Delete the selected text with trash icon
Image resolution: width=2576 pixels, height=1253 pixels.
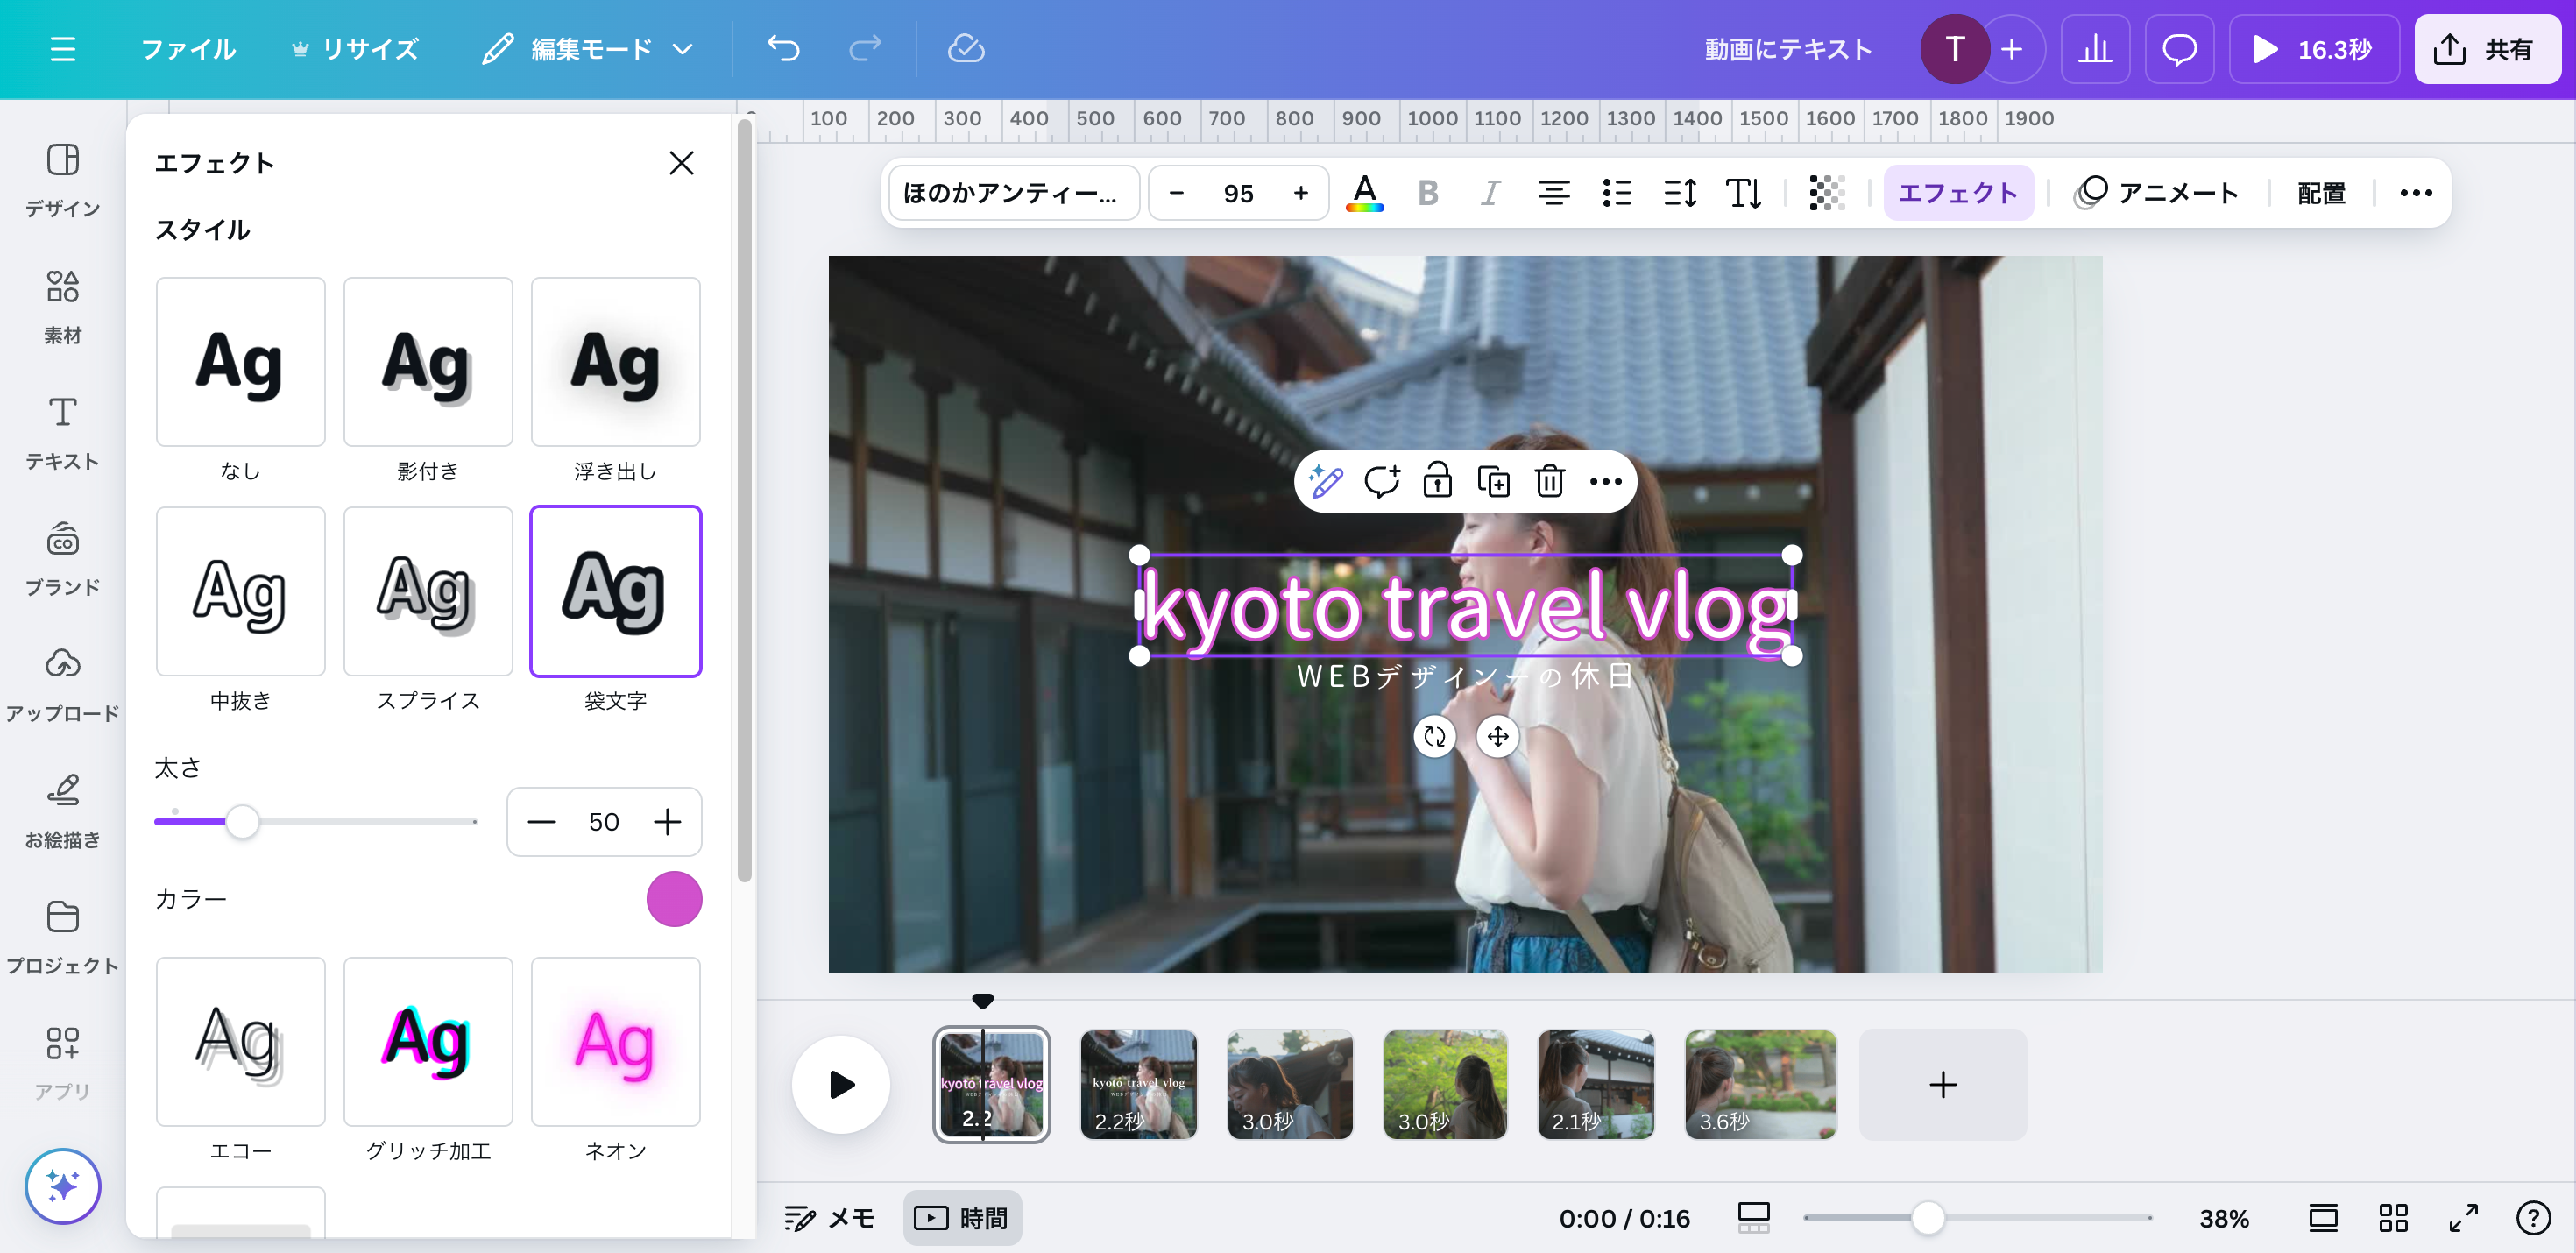coord(1550,481)
